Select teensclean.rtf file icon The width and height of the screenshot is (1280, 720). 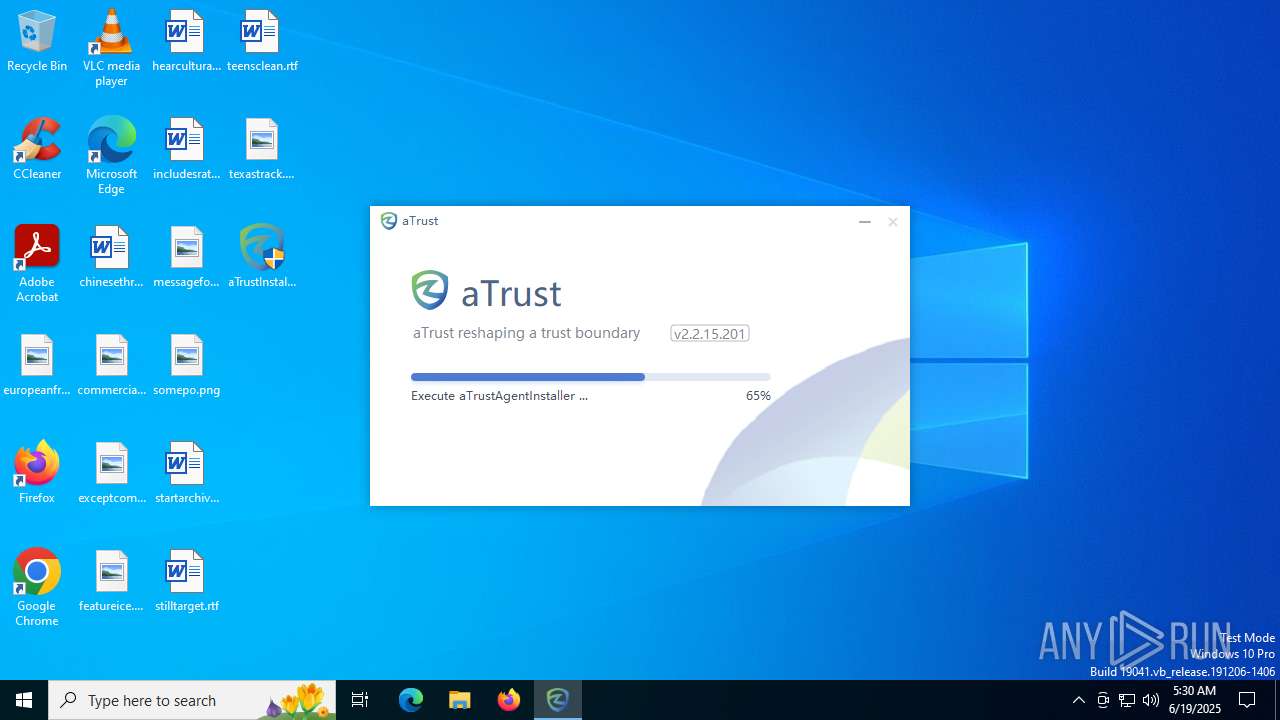click(262, 42)
